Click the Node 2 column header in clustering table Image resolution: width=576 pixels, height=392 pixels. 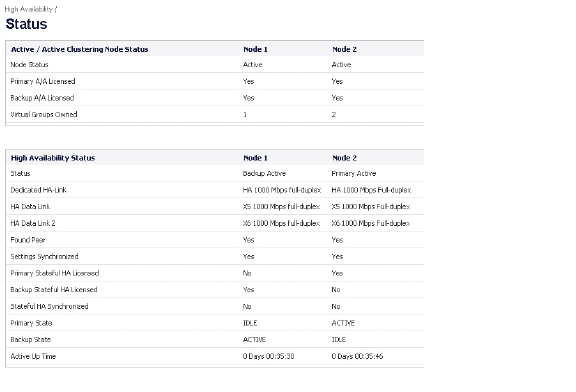coord(344,49)
